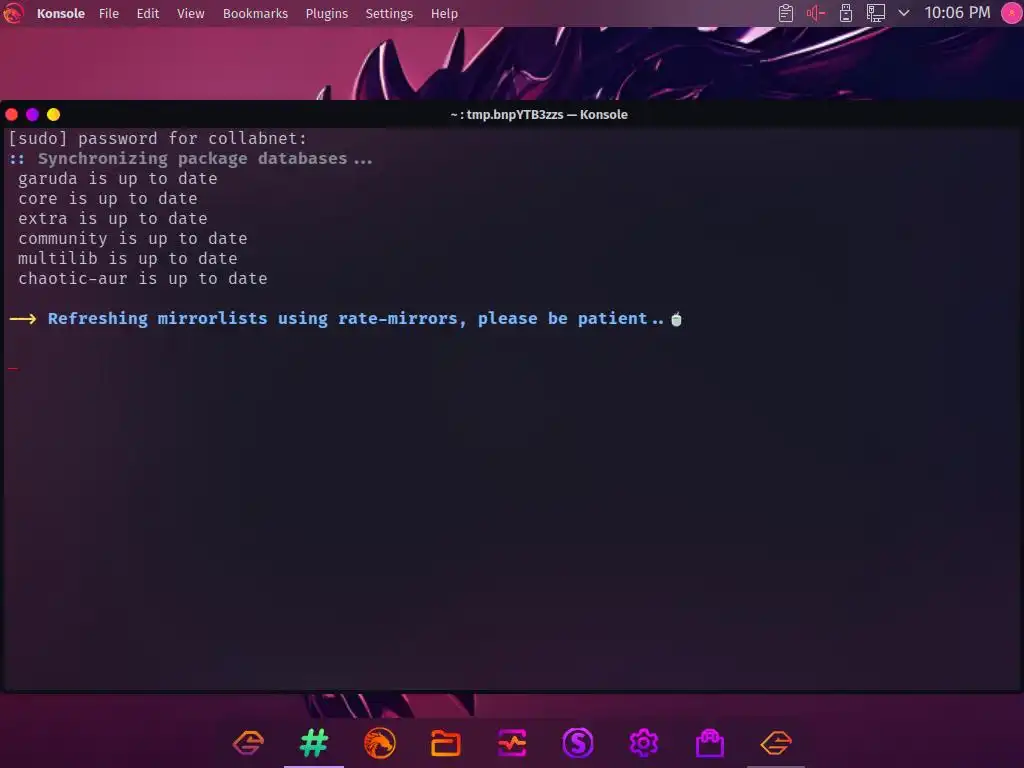Open the software store bag dock icon
1024x768 pixels.
click(x=710, y=743)
